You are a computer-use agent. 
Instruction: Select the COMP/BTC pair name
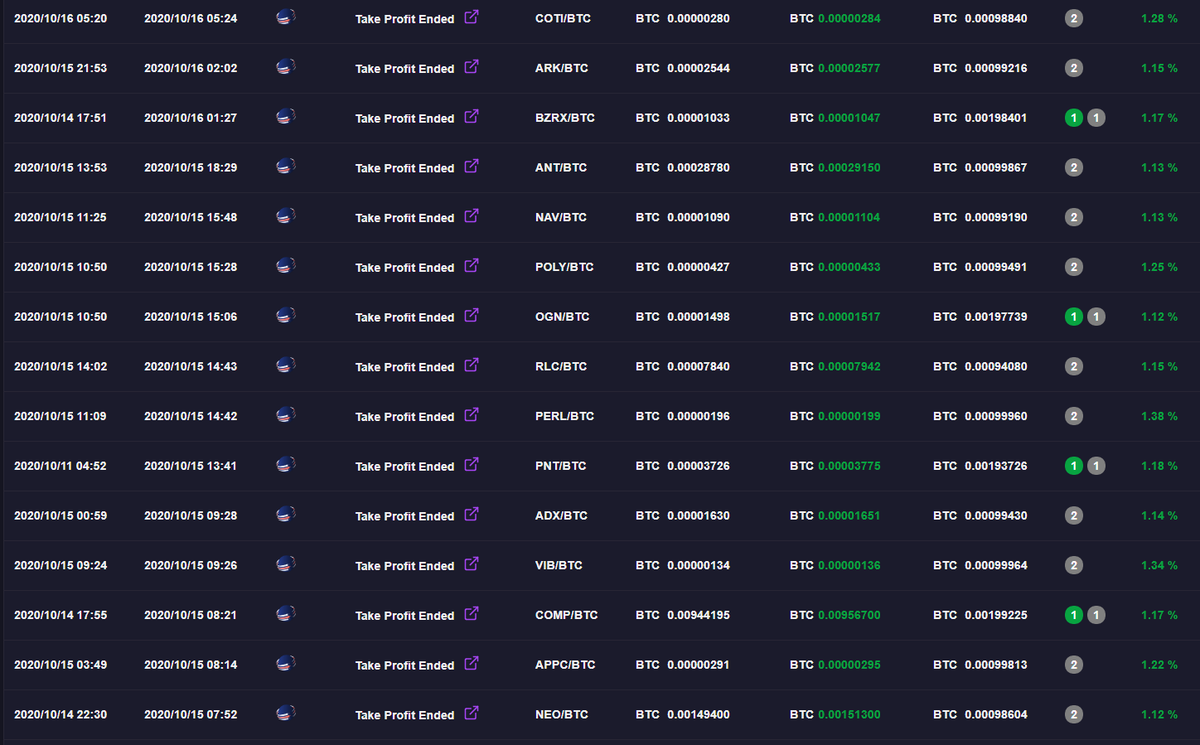coord(566,615)
